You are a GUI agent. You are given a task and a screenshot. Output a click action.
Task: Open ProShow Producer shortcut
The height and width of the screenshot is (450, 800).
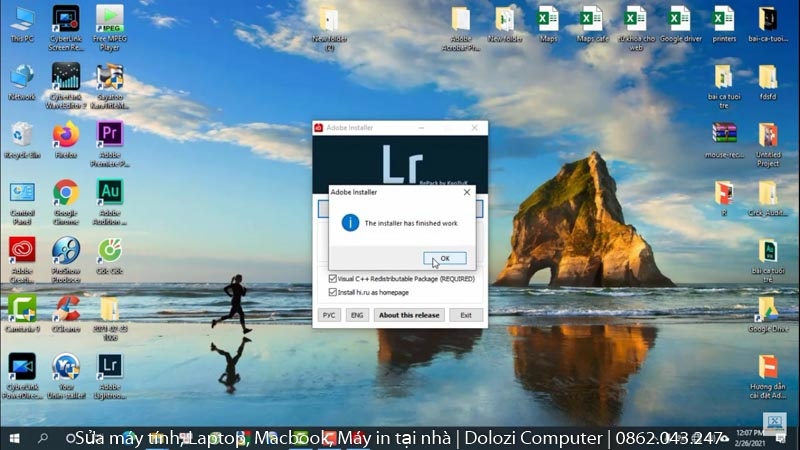click(x=66, y=260)
